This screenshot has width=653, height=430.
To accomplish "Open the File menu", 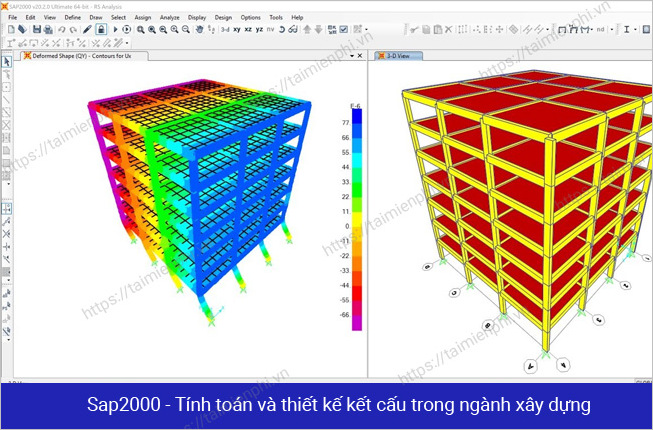I will pos(13,17).
